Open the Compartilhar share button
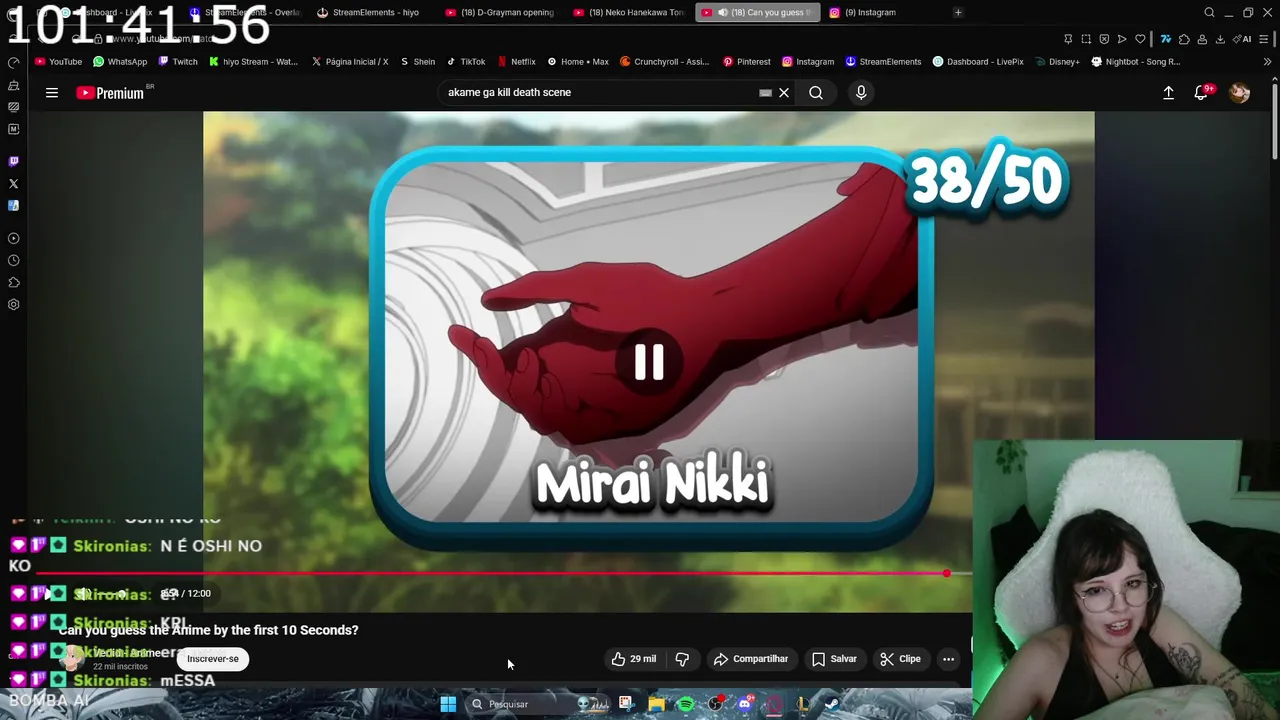The image size is (1280, 720). pyautogui.click(x=750, y=659)
